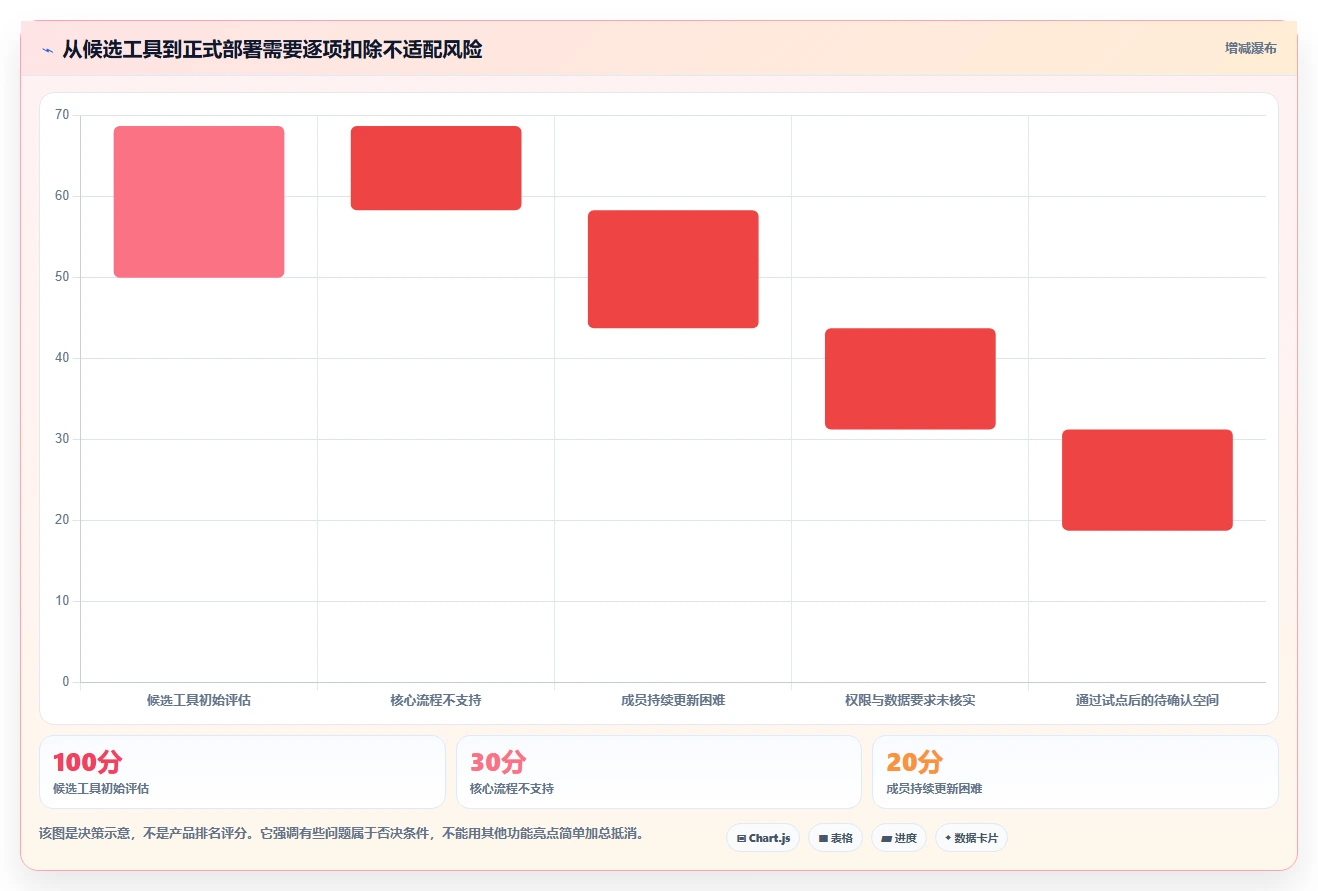Click the icon in the 表格 chip
1318x891 pixels.
tap(823, 838)
